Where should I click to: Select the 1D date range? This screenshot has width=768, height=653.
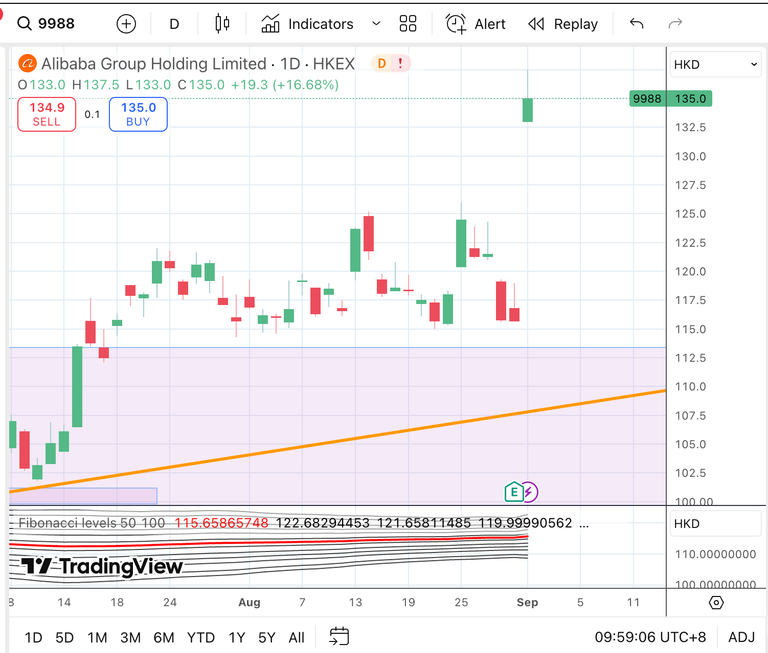pos(33,637)
